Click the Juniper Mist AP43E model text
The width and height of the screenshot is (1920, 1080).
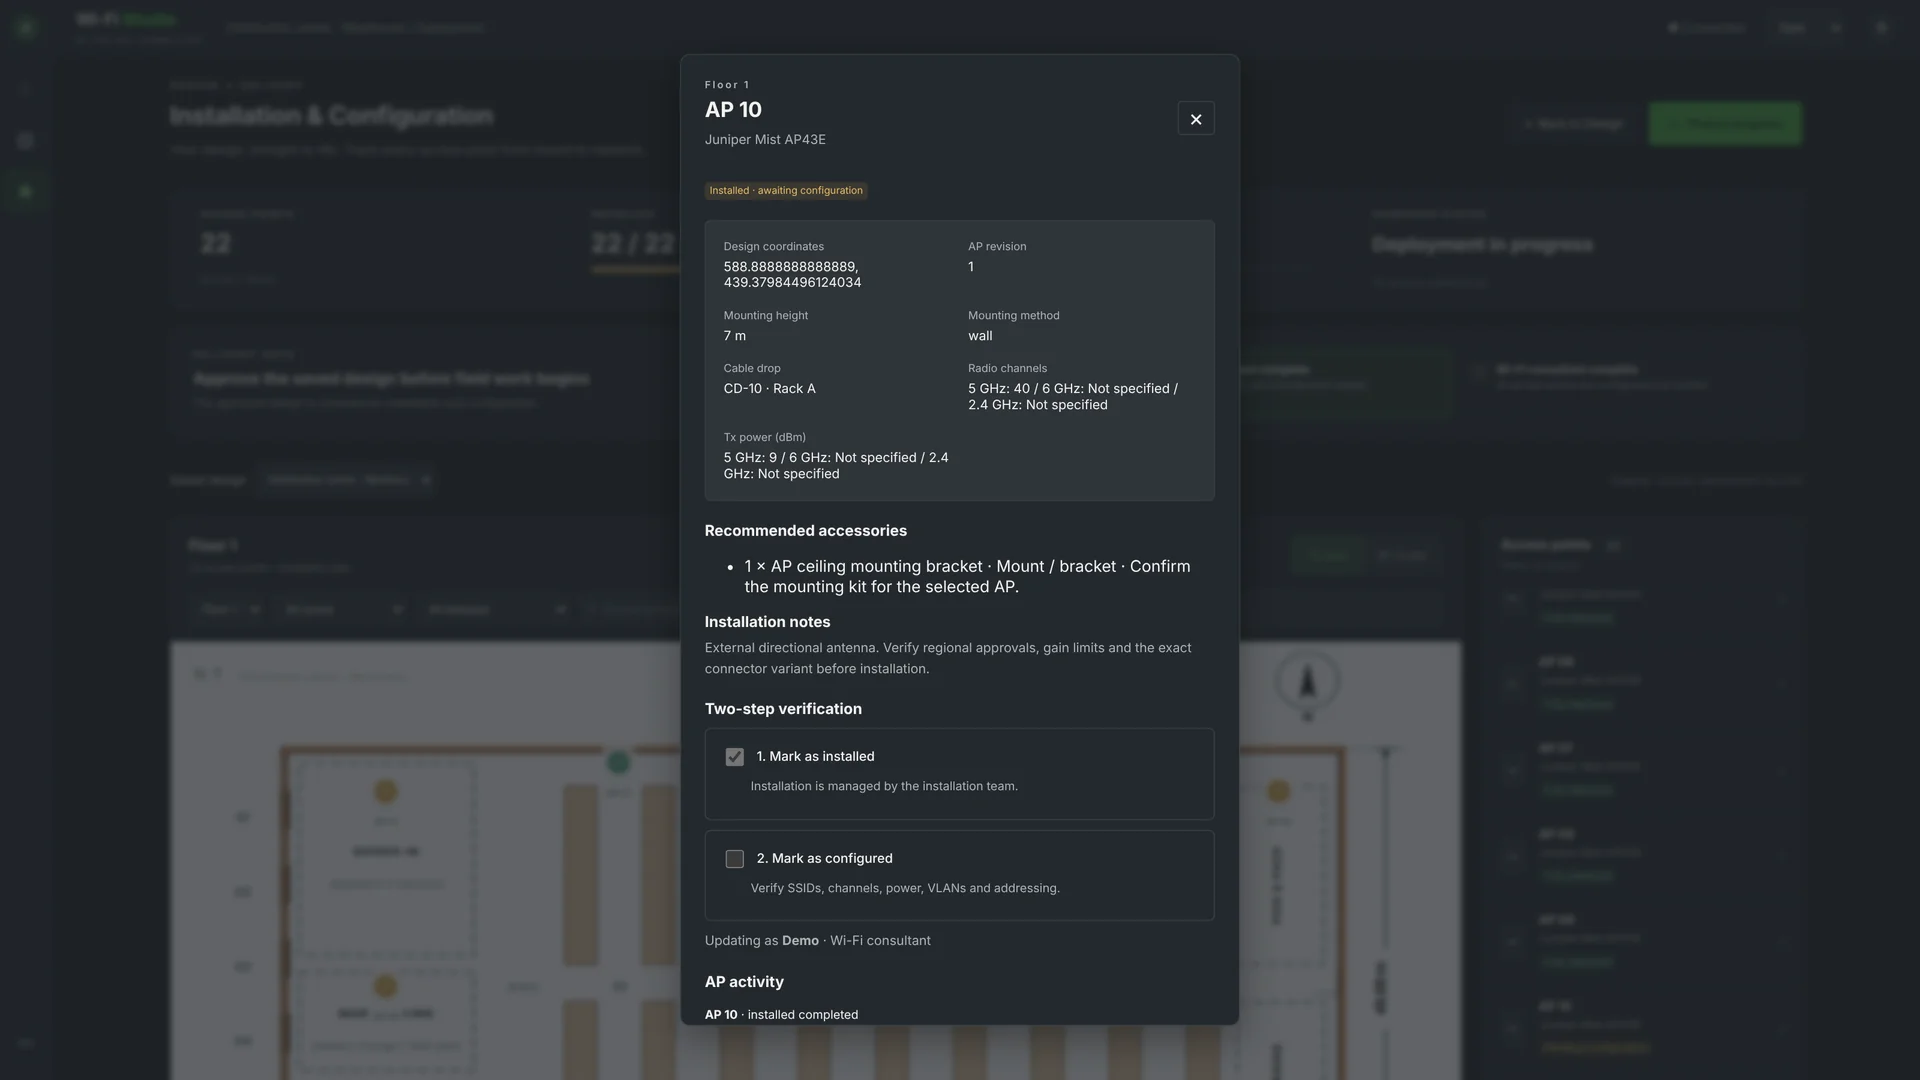[765, 140]
